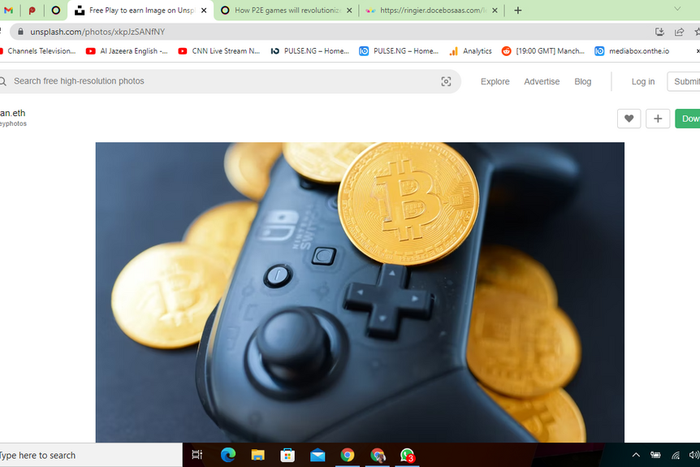Viewport: 700px width, 467px height.
Task: Click the magnifier search icon
Action: 3,81
